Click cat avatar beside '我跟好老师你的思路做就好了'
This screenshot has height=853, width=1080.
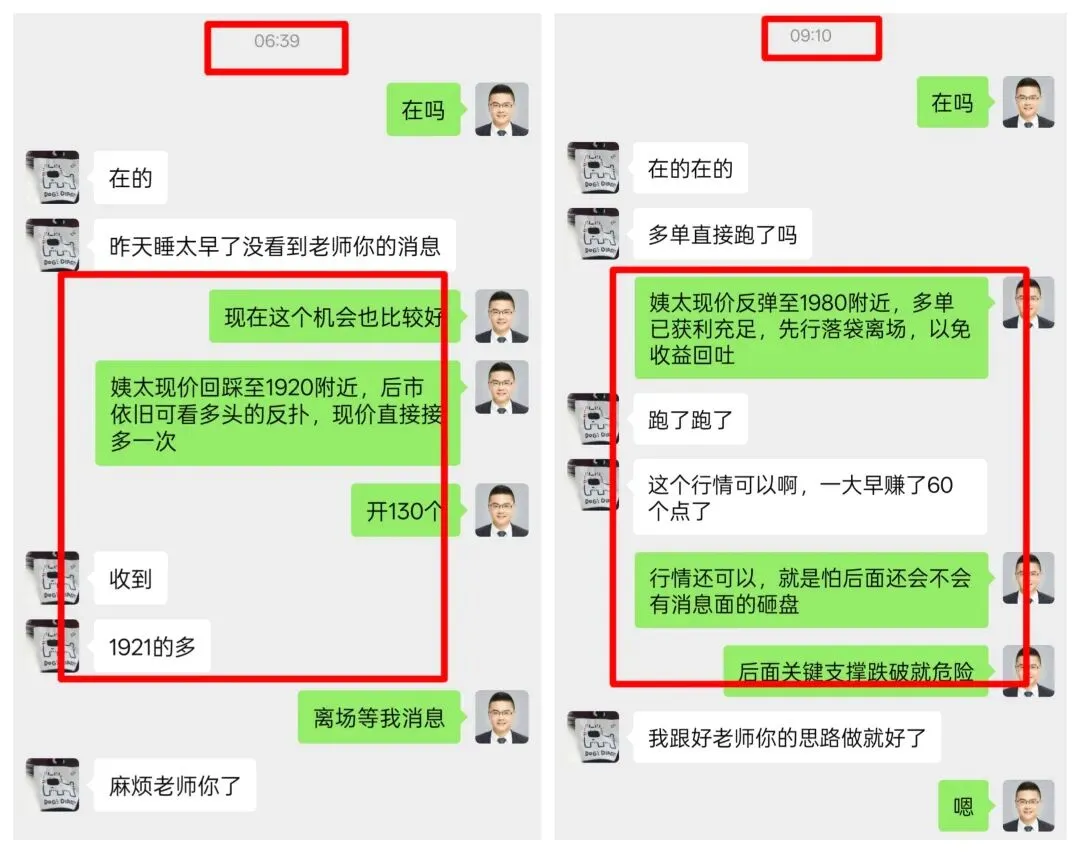pyautogui.click(x=593, y=737)
